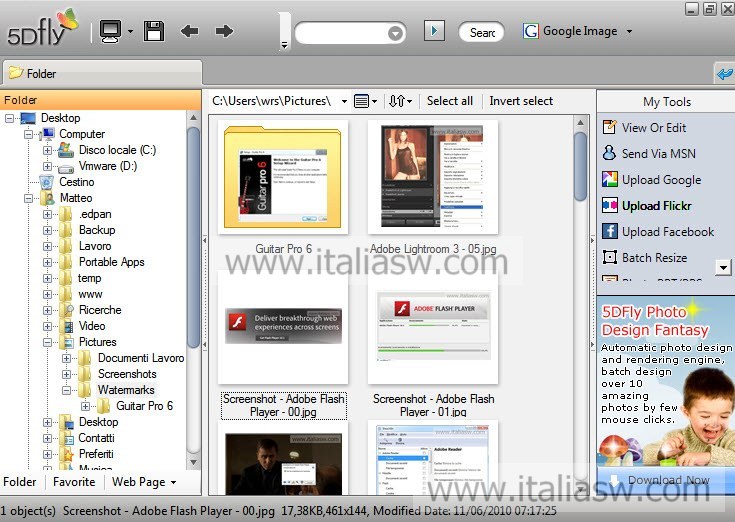Click the Video folder icon

[x=68, y=326]
